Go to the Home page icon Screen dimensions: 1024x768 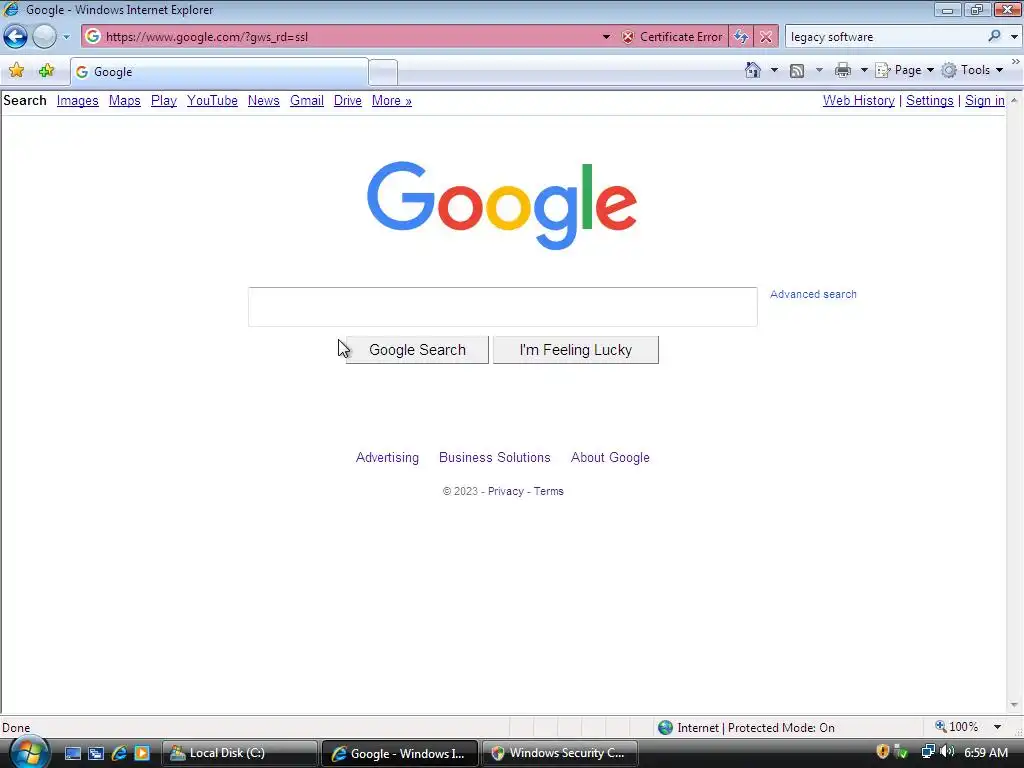pyautogui.click(x=753, y=70)
